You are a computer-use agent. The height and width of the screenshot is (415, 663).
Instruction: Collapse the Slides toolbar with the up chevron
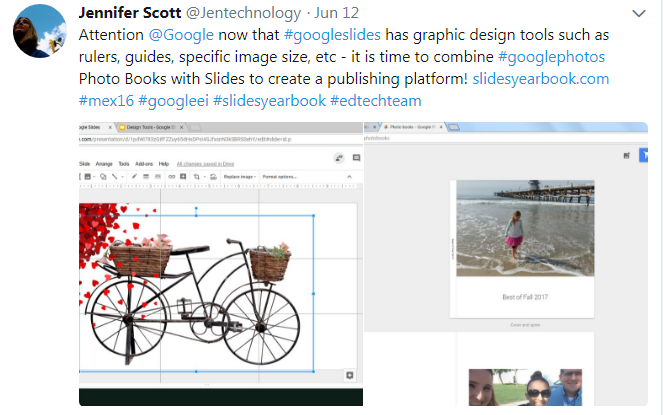[x=349, y=177]
